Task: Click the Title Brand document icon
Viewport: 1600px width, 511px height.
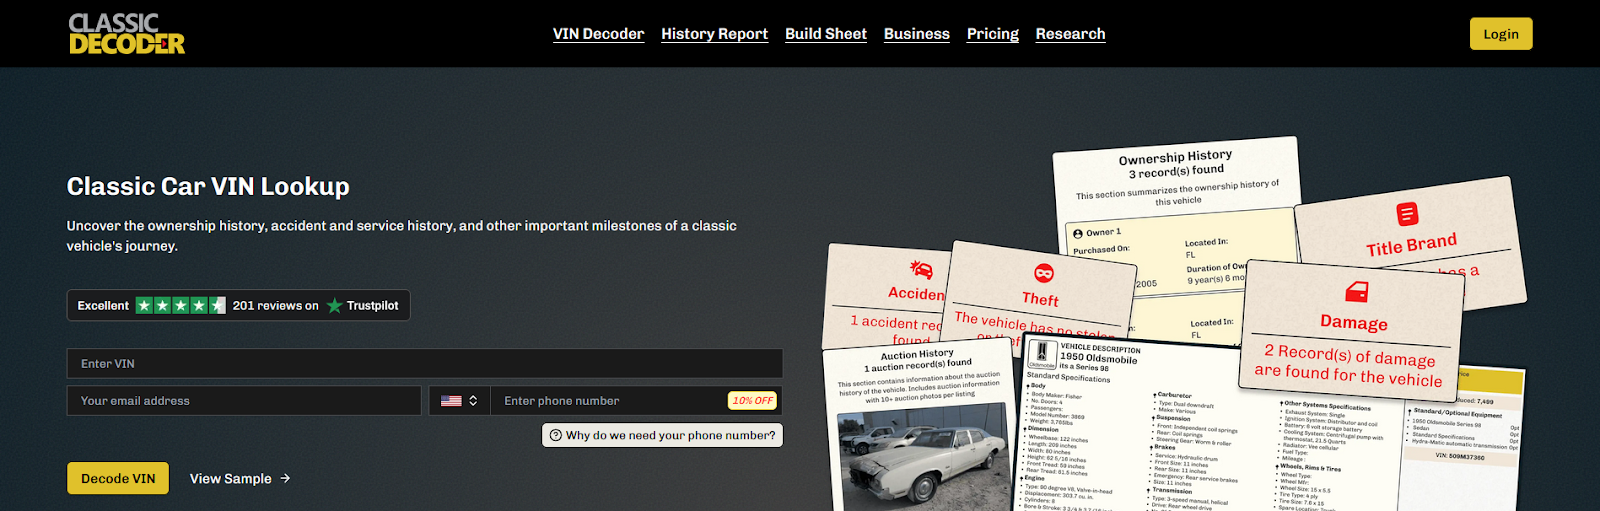Action: (1407, 214)
